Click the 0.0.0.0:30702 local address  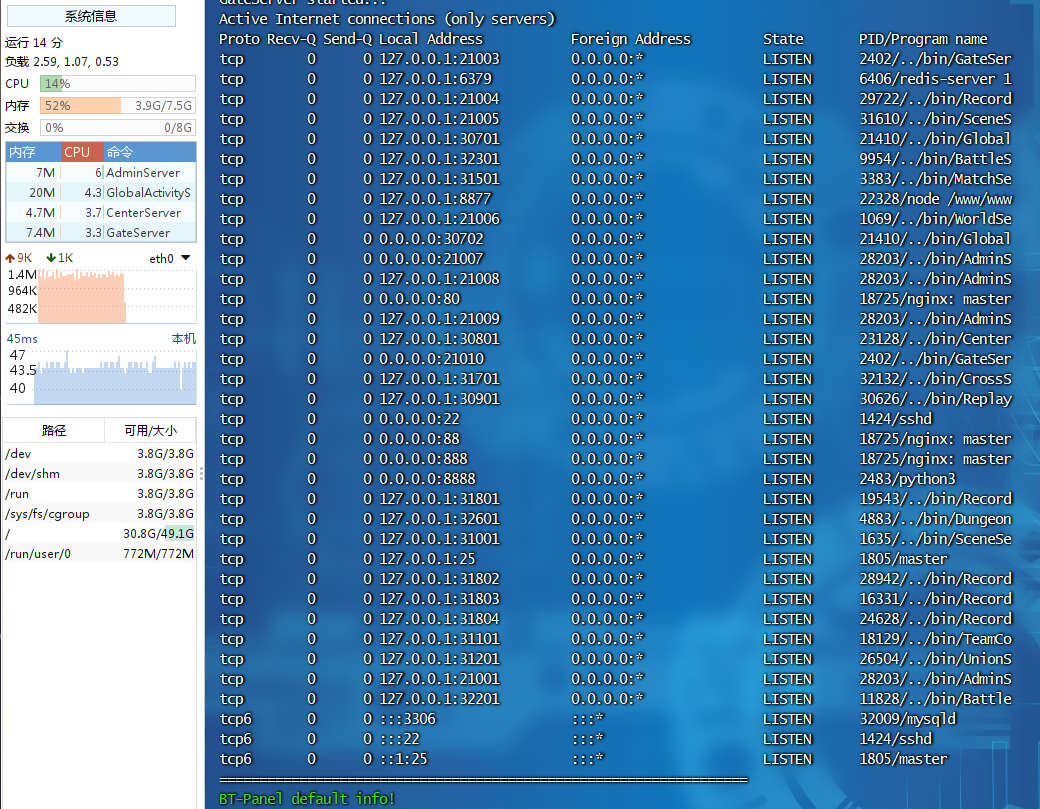click(x=431, y=238)
